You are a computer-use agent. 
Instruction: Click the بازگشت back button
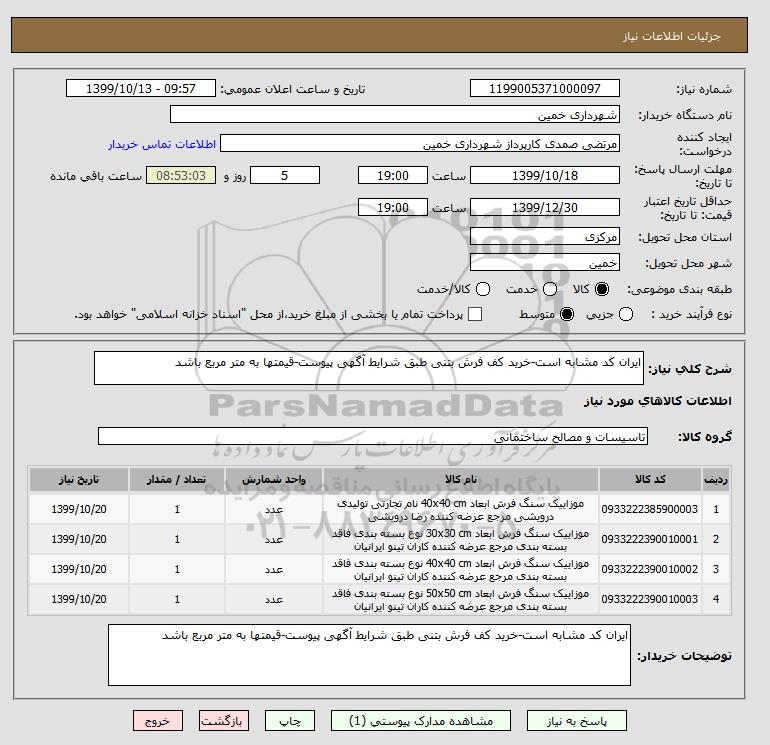click(x=224, y=721)
